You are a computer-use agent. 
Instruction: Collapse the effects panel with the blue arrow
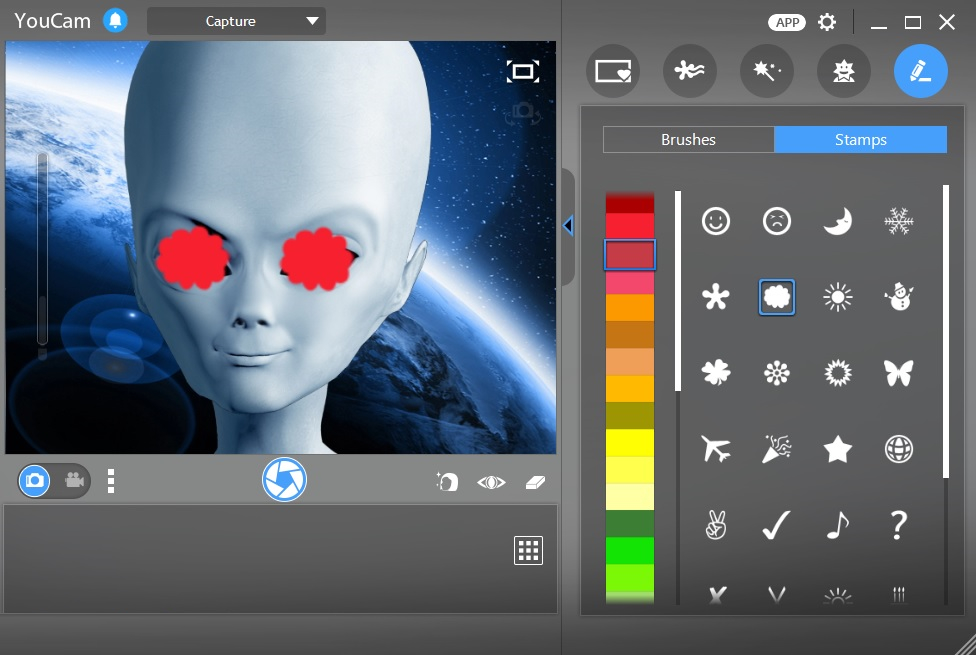coord(568,225)
